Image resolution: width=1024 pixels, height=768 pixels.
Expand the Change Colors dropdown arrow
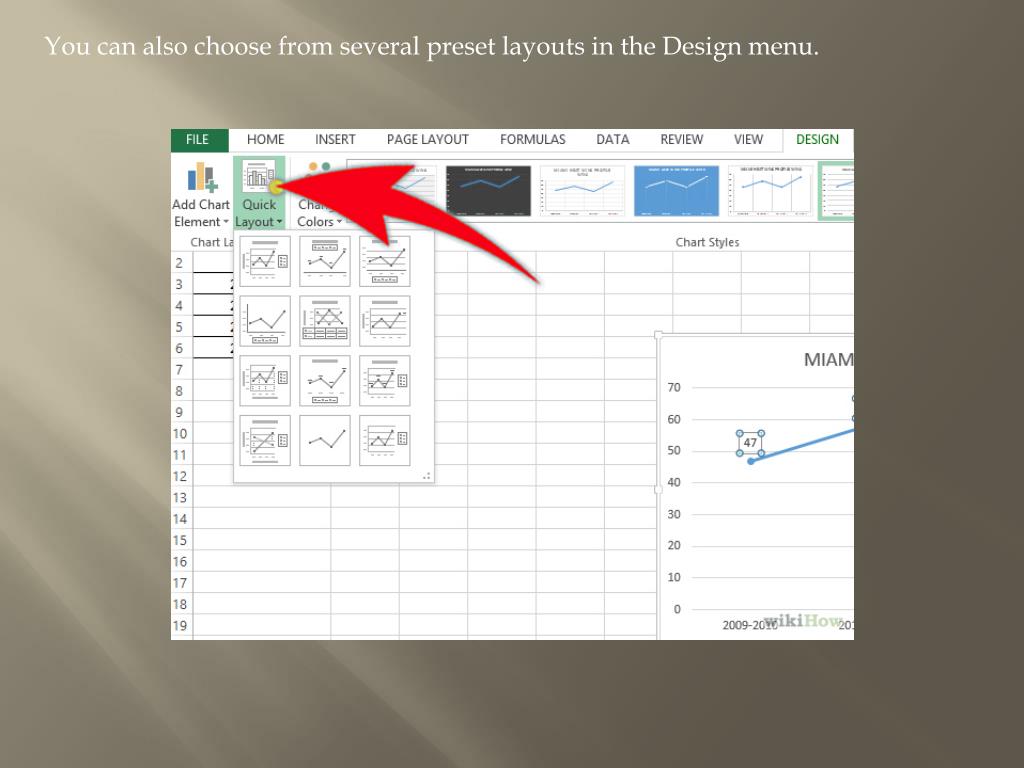(340, 222)
